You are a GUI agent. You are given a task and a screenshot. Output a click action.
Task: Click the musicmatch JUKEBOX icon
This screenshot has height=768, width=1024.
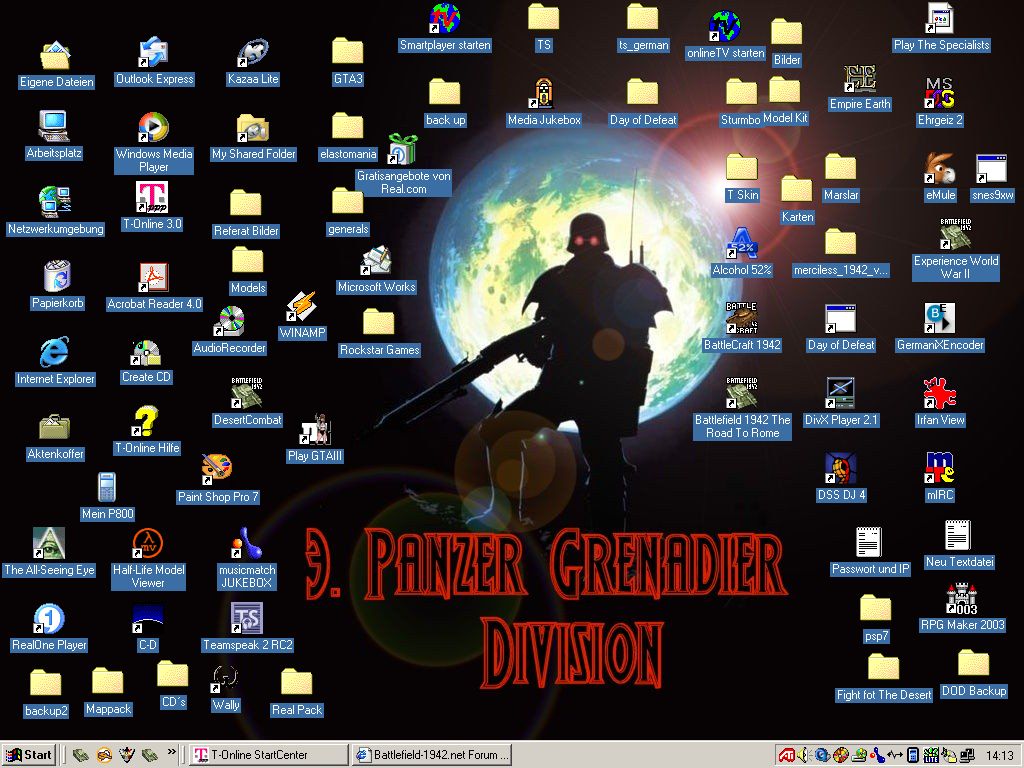pyautogui.click(x=247, y=543)
